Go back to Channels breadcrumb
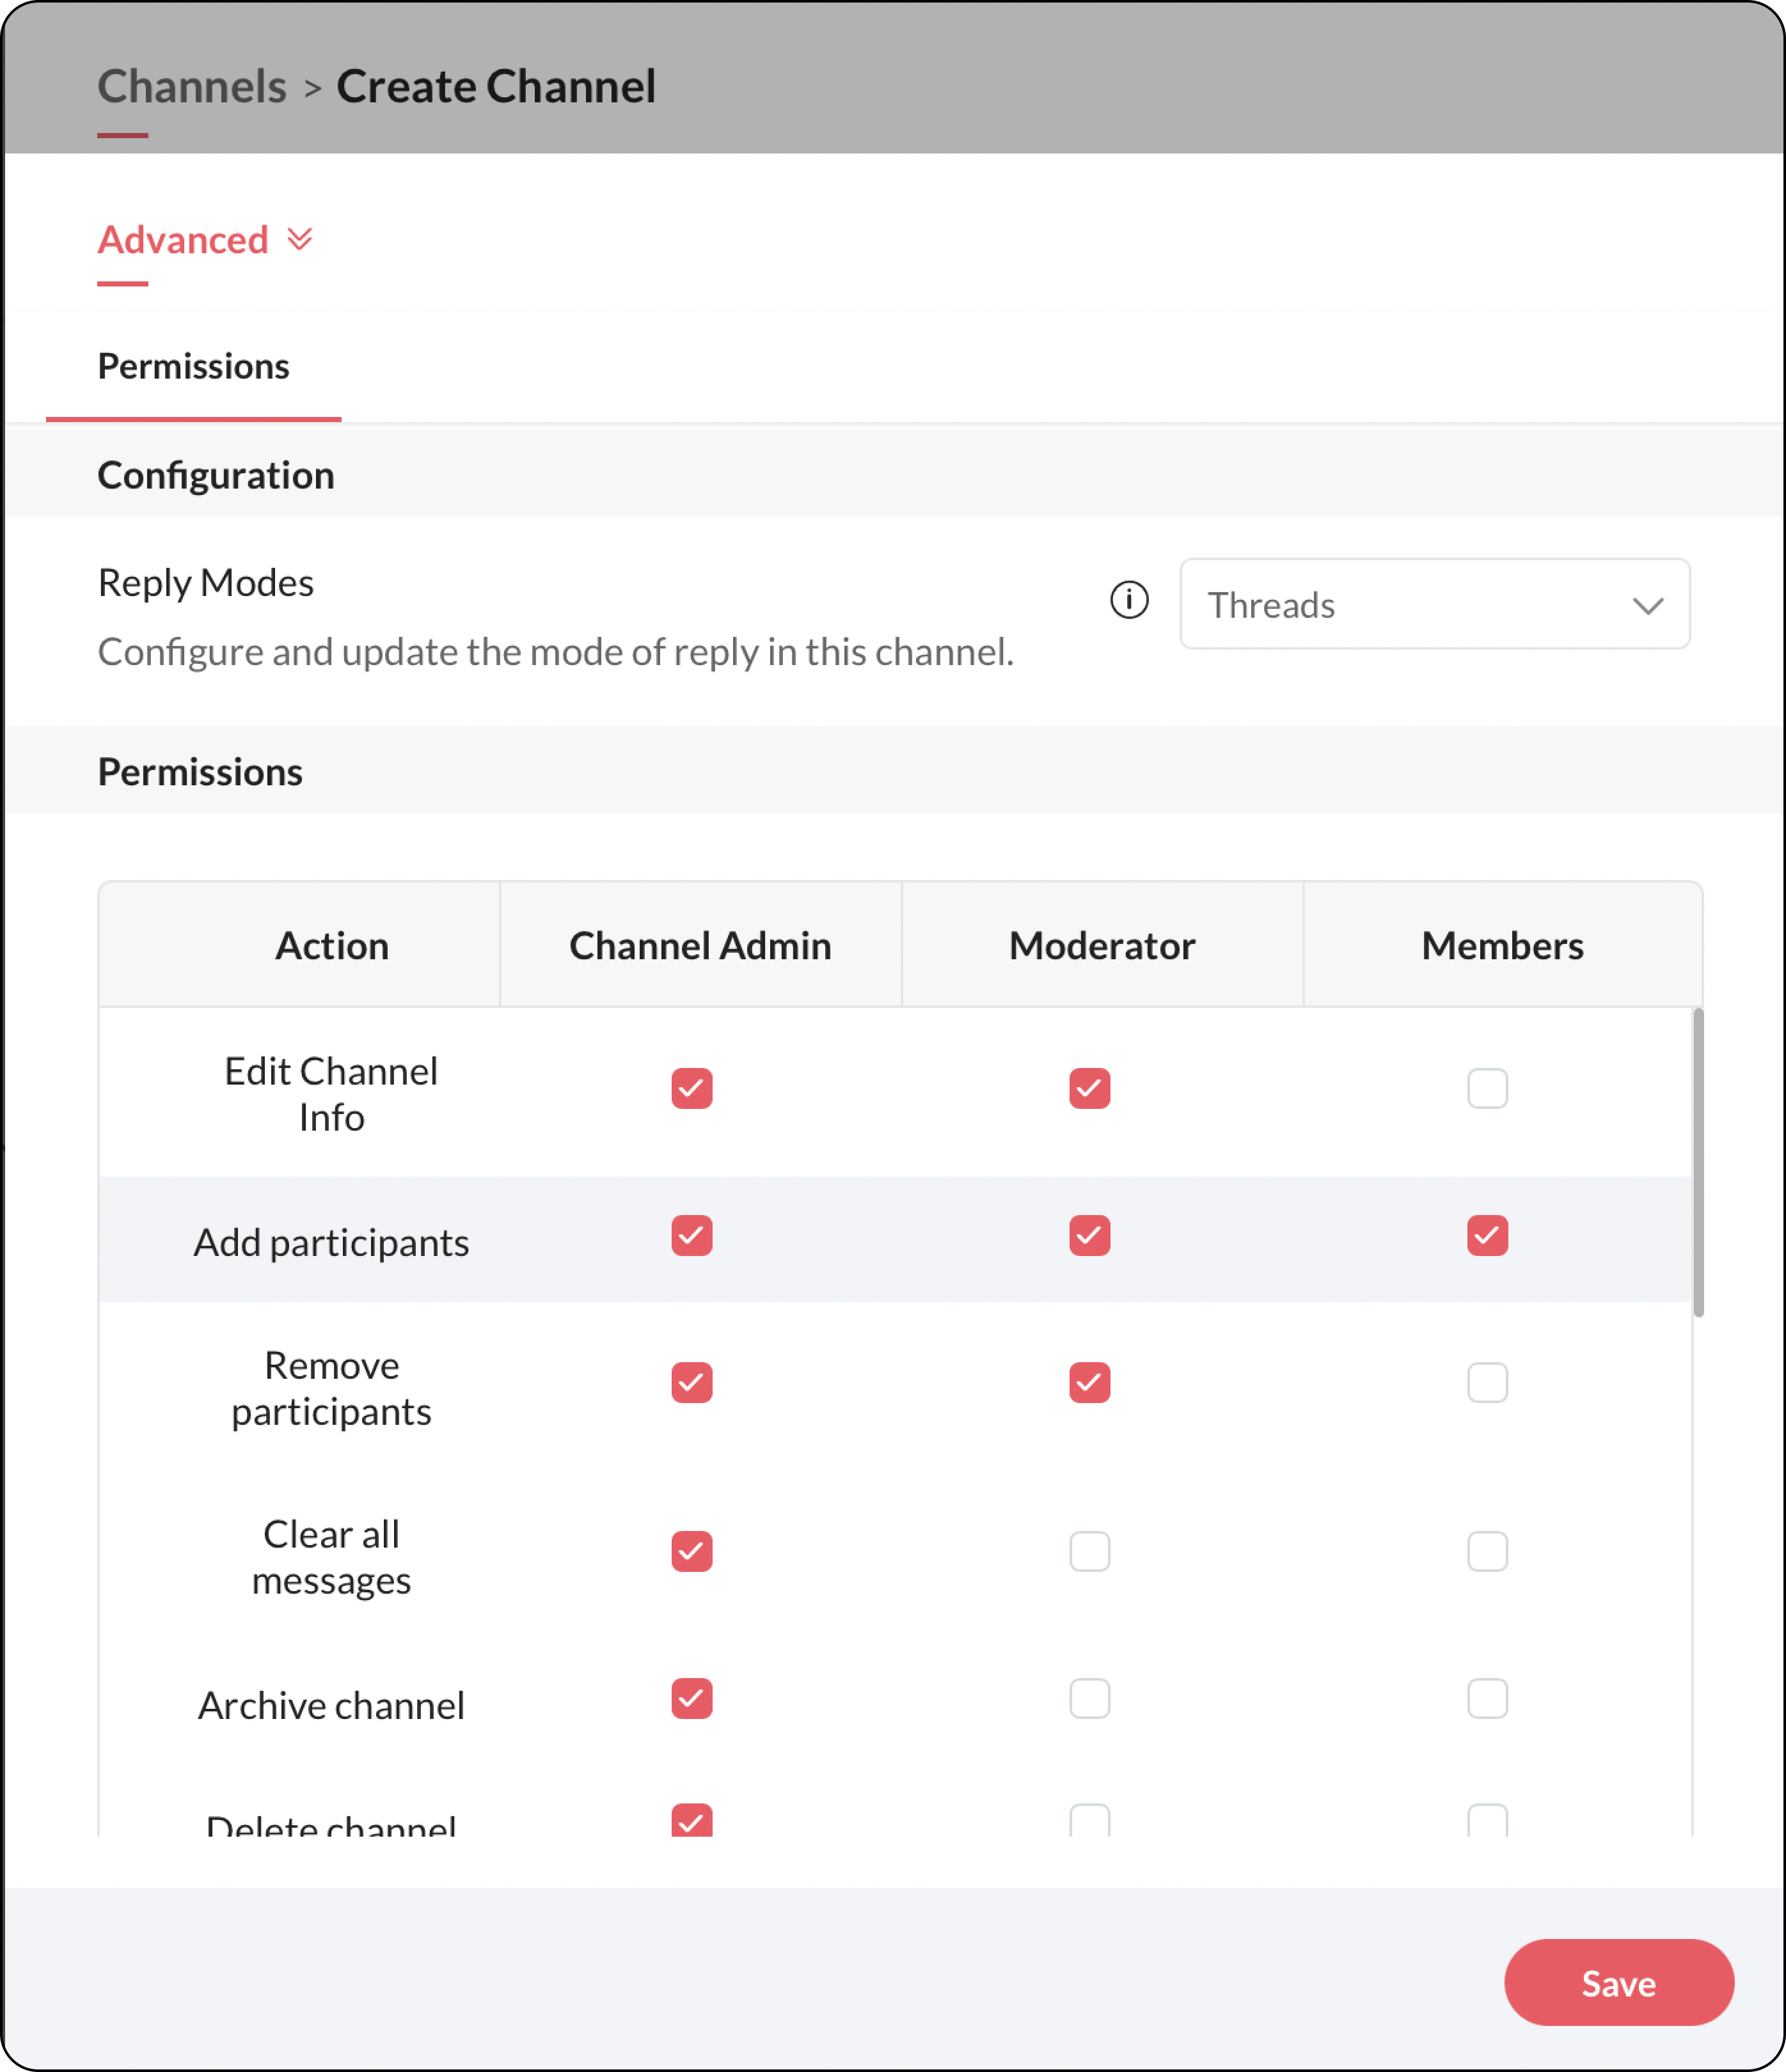The image size is (1786, 2072). pos(192,86)
